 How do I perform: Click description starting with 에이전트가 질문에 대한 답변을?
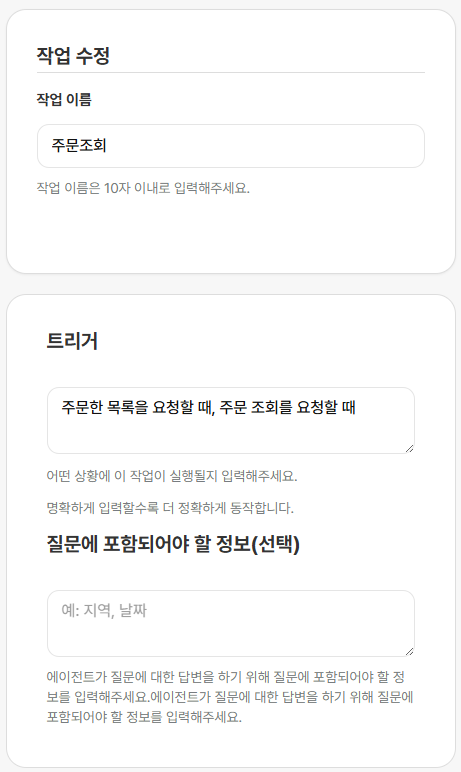(x=230, y=697)
